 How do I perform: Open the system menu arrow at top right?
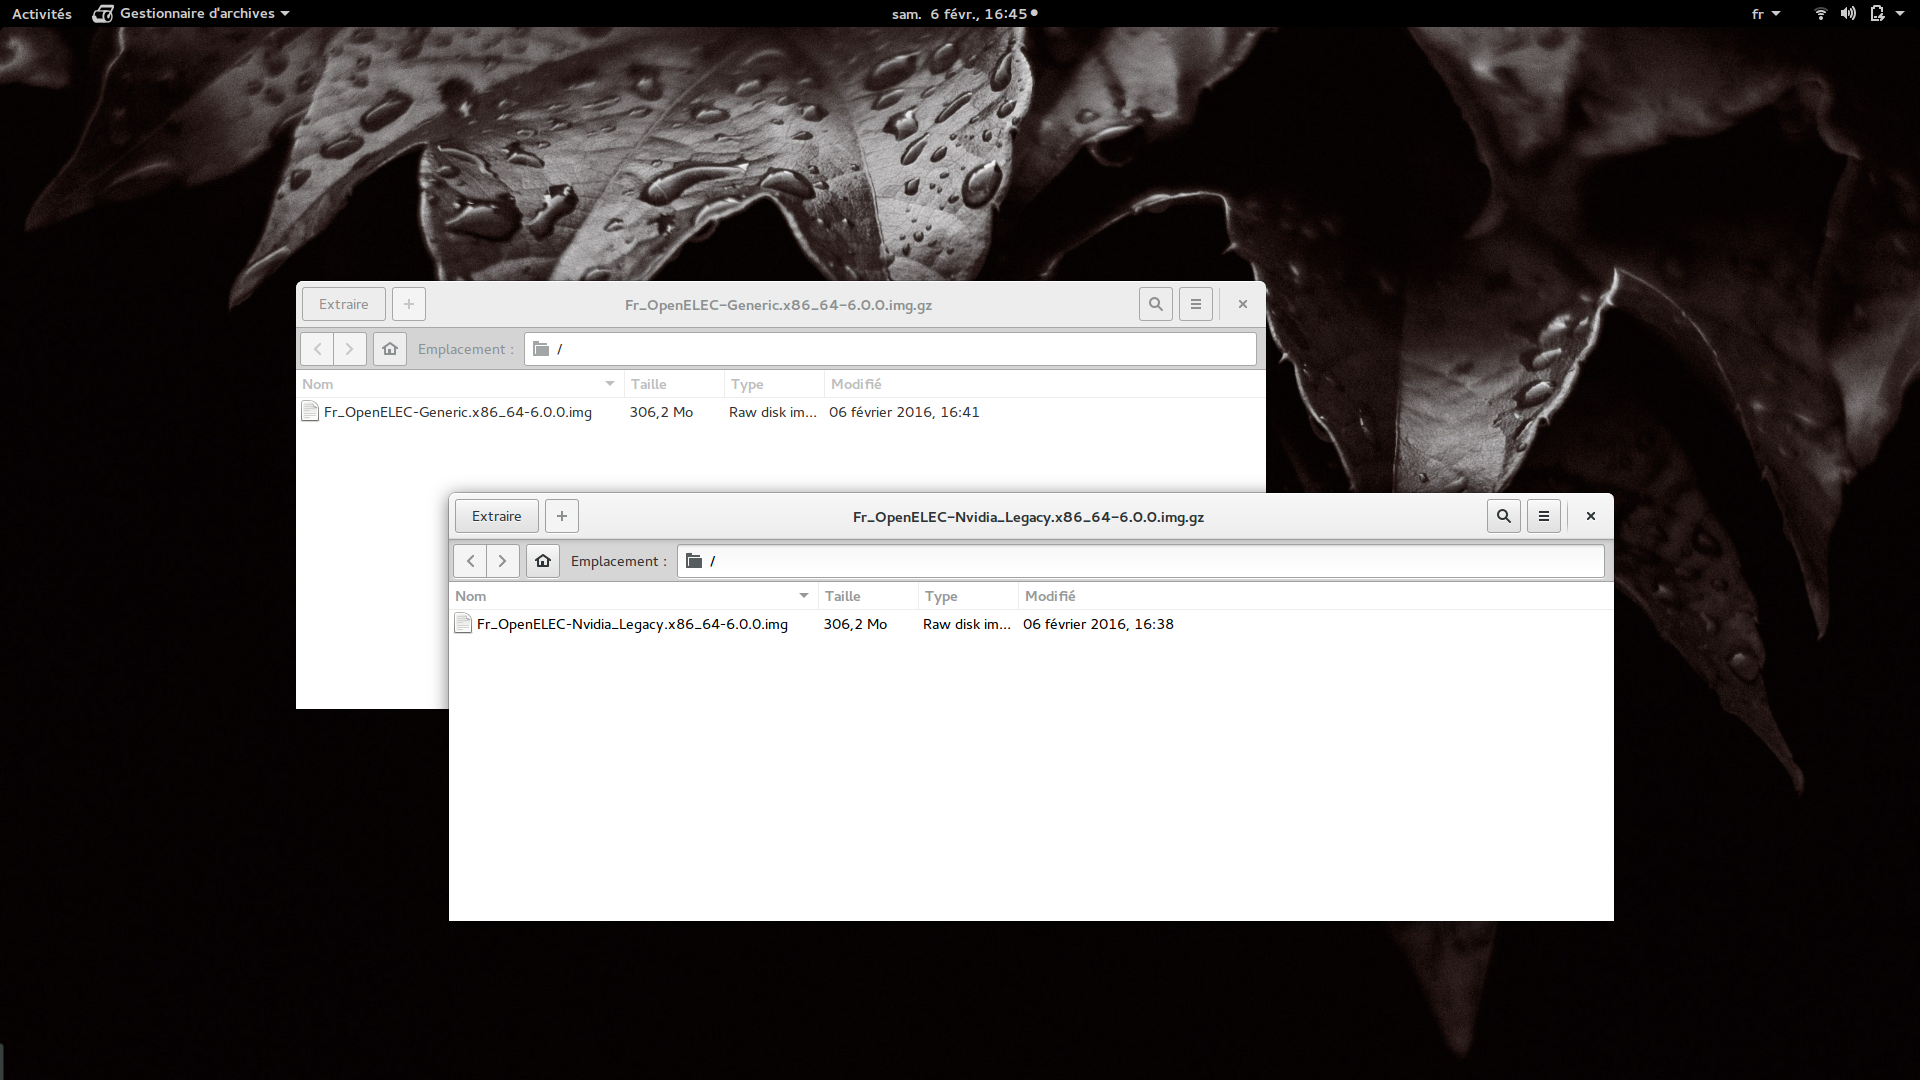(x=1900, y=14)
